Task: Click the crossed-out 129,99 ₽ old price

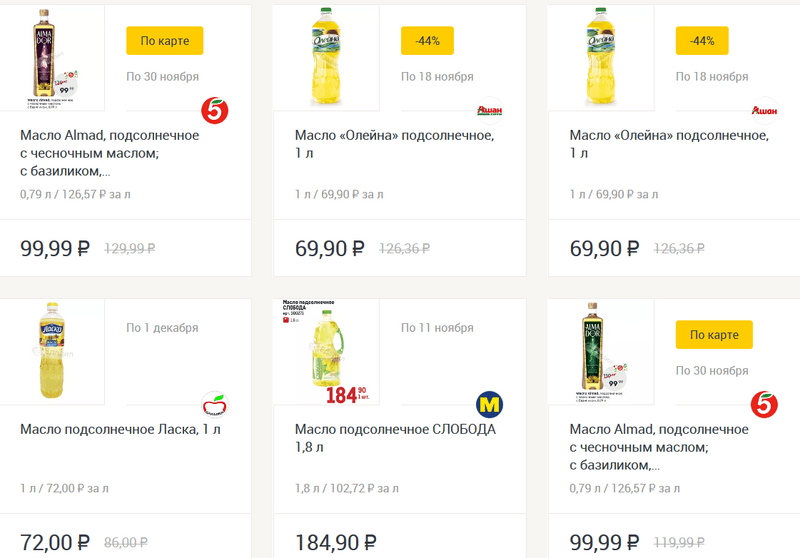Action: coord(130,249)
